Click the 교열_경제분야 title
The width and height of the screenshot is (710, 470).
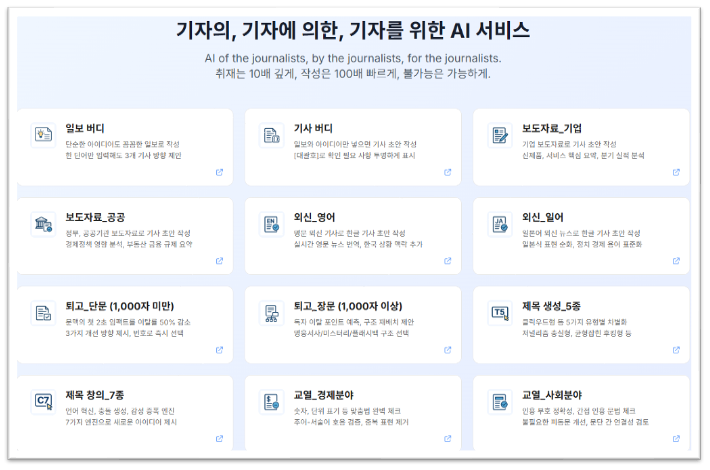[x=323, y=395]
